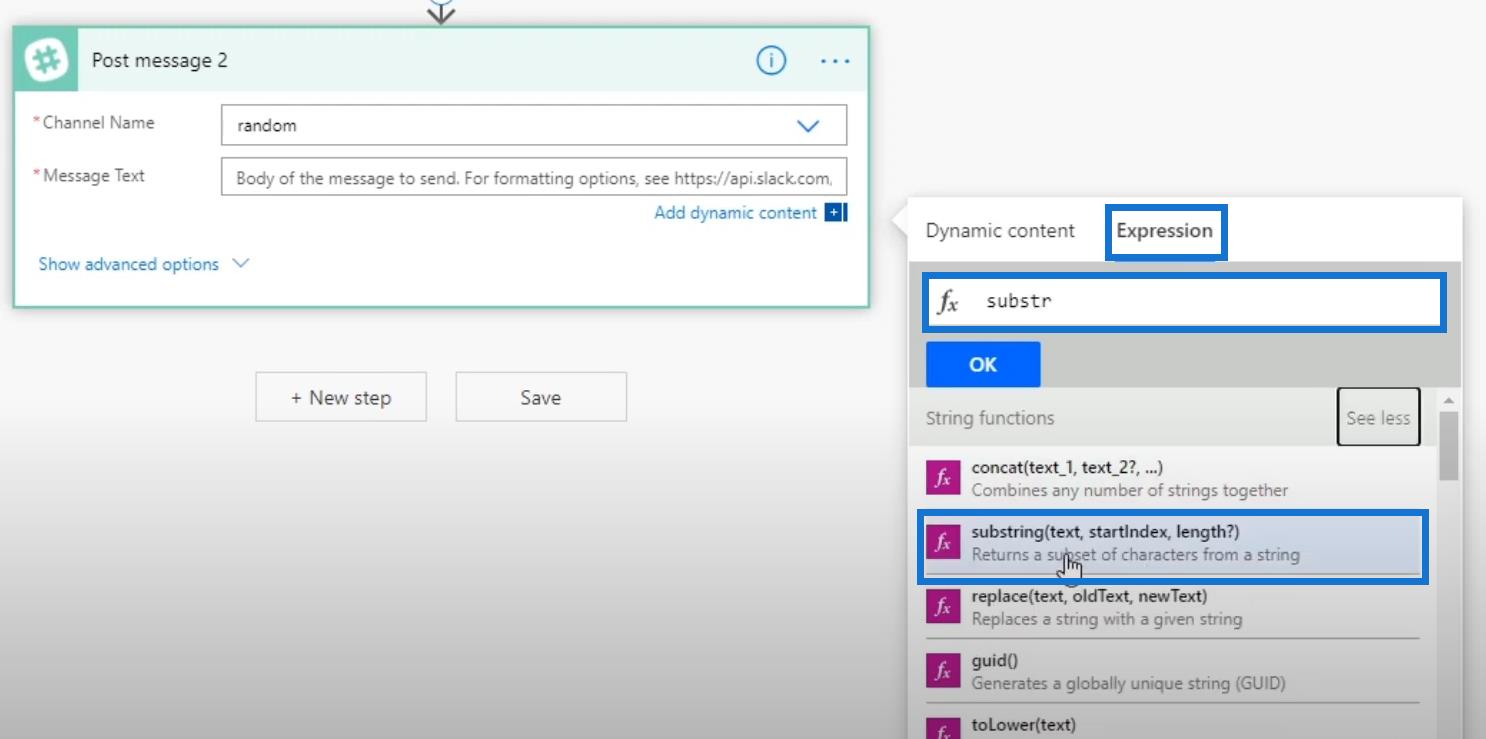Click the fx icon next to guid()
This screenshot has width=1486, height=739.
[x=943, y=671]
